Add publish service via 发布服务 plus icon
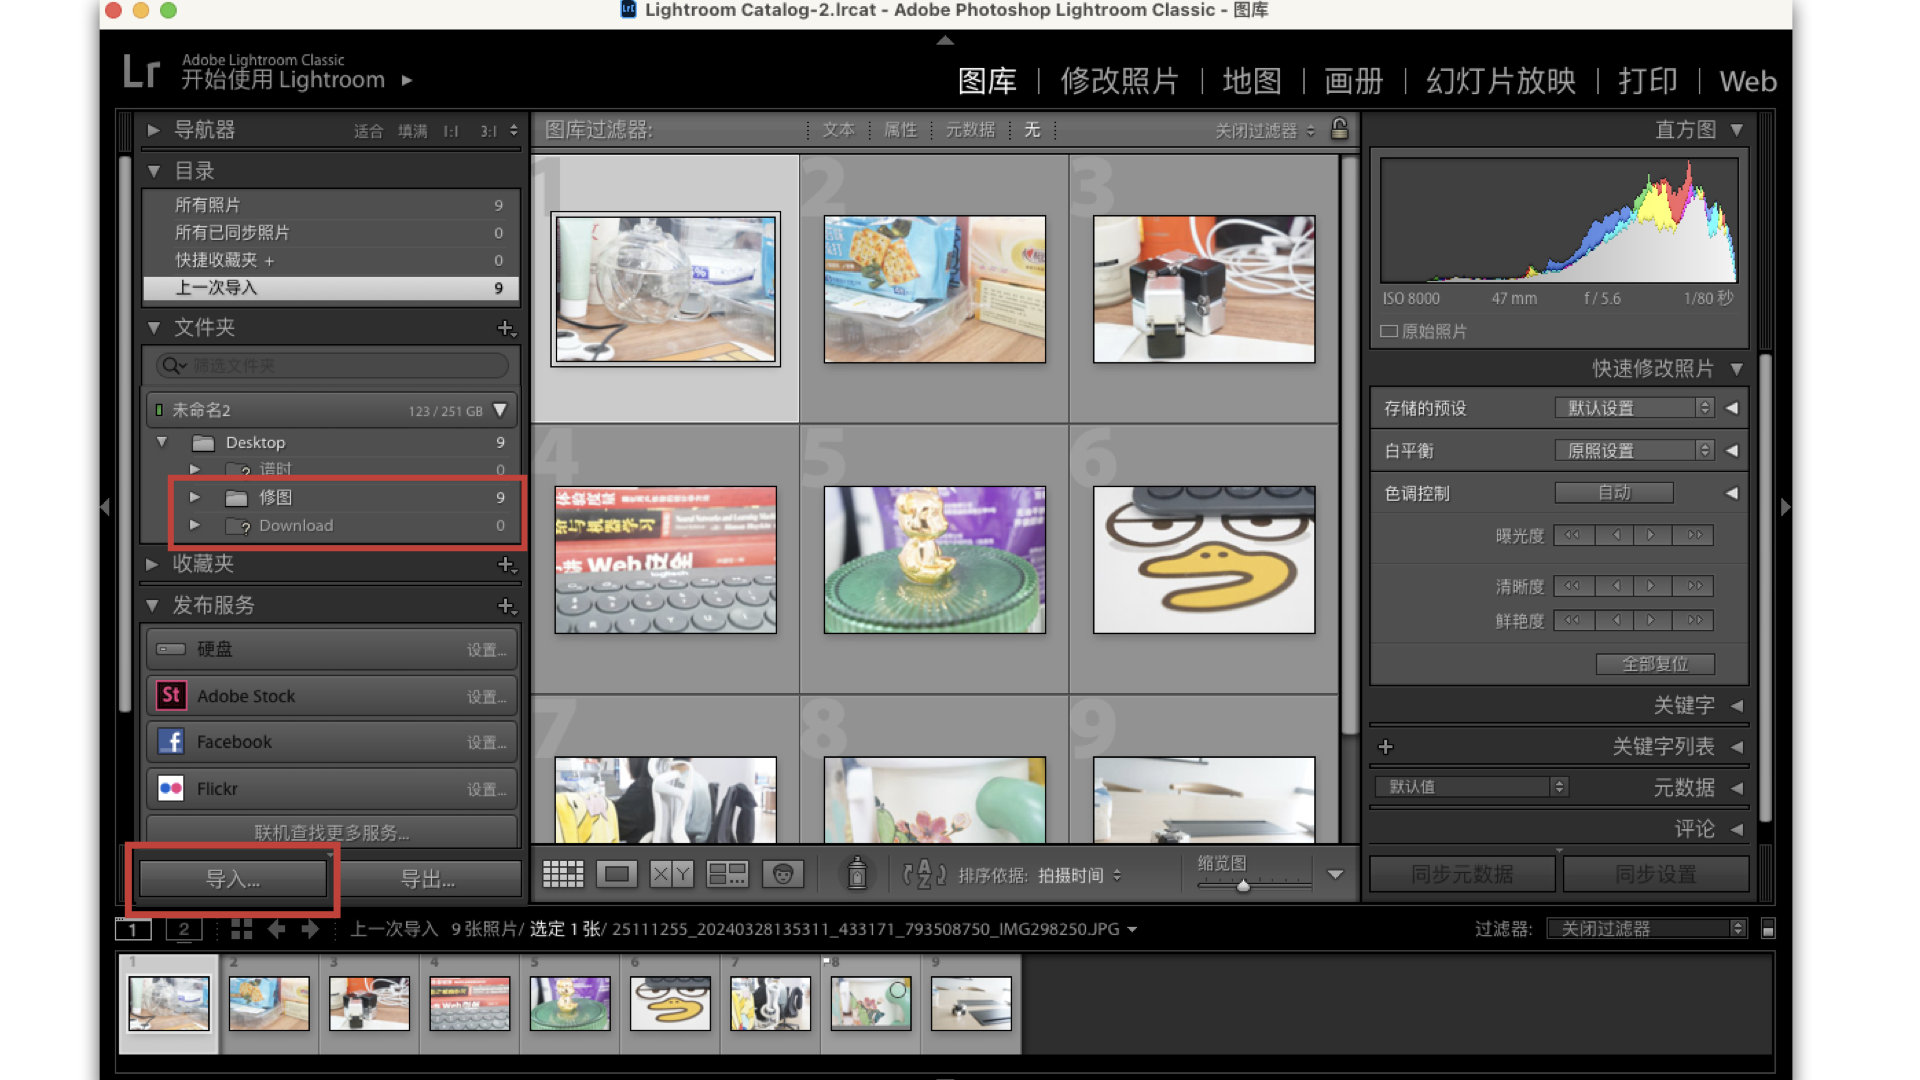The width and height of the screenshot is (1920, 1080). [506, 606]
